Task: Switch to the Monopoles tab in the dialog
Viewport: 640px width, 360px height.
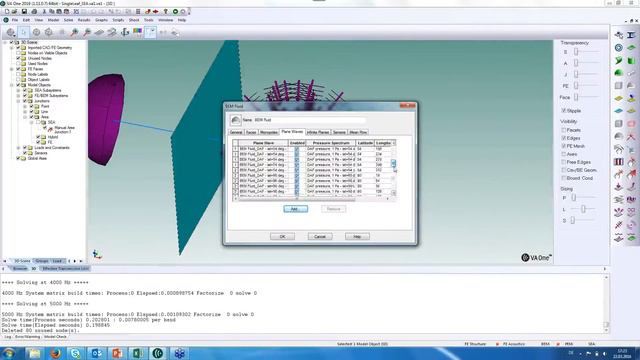Action: tap(269, 132)
